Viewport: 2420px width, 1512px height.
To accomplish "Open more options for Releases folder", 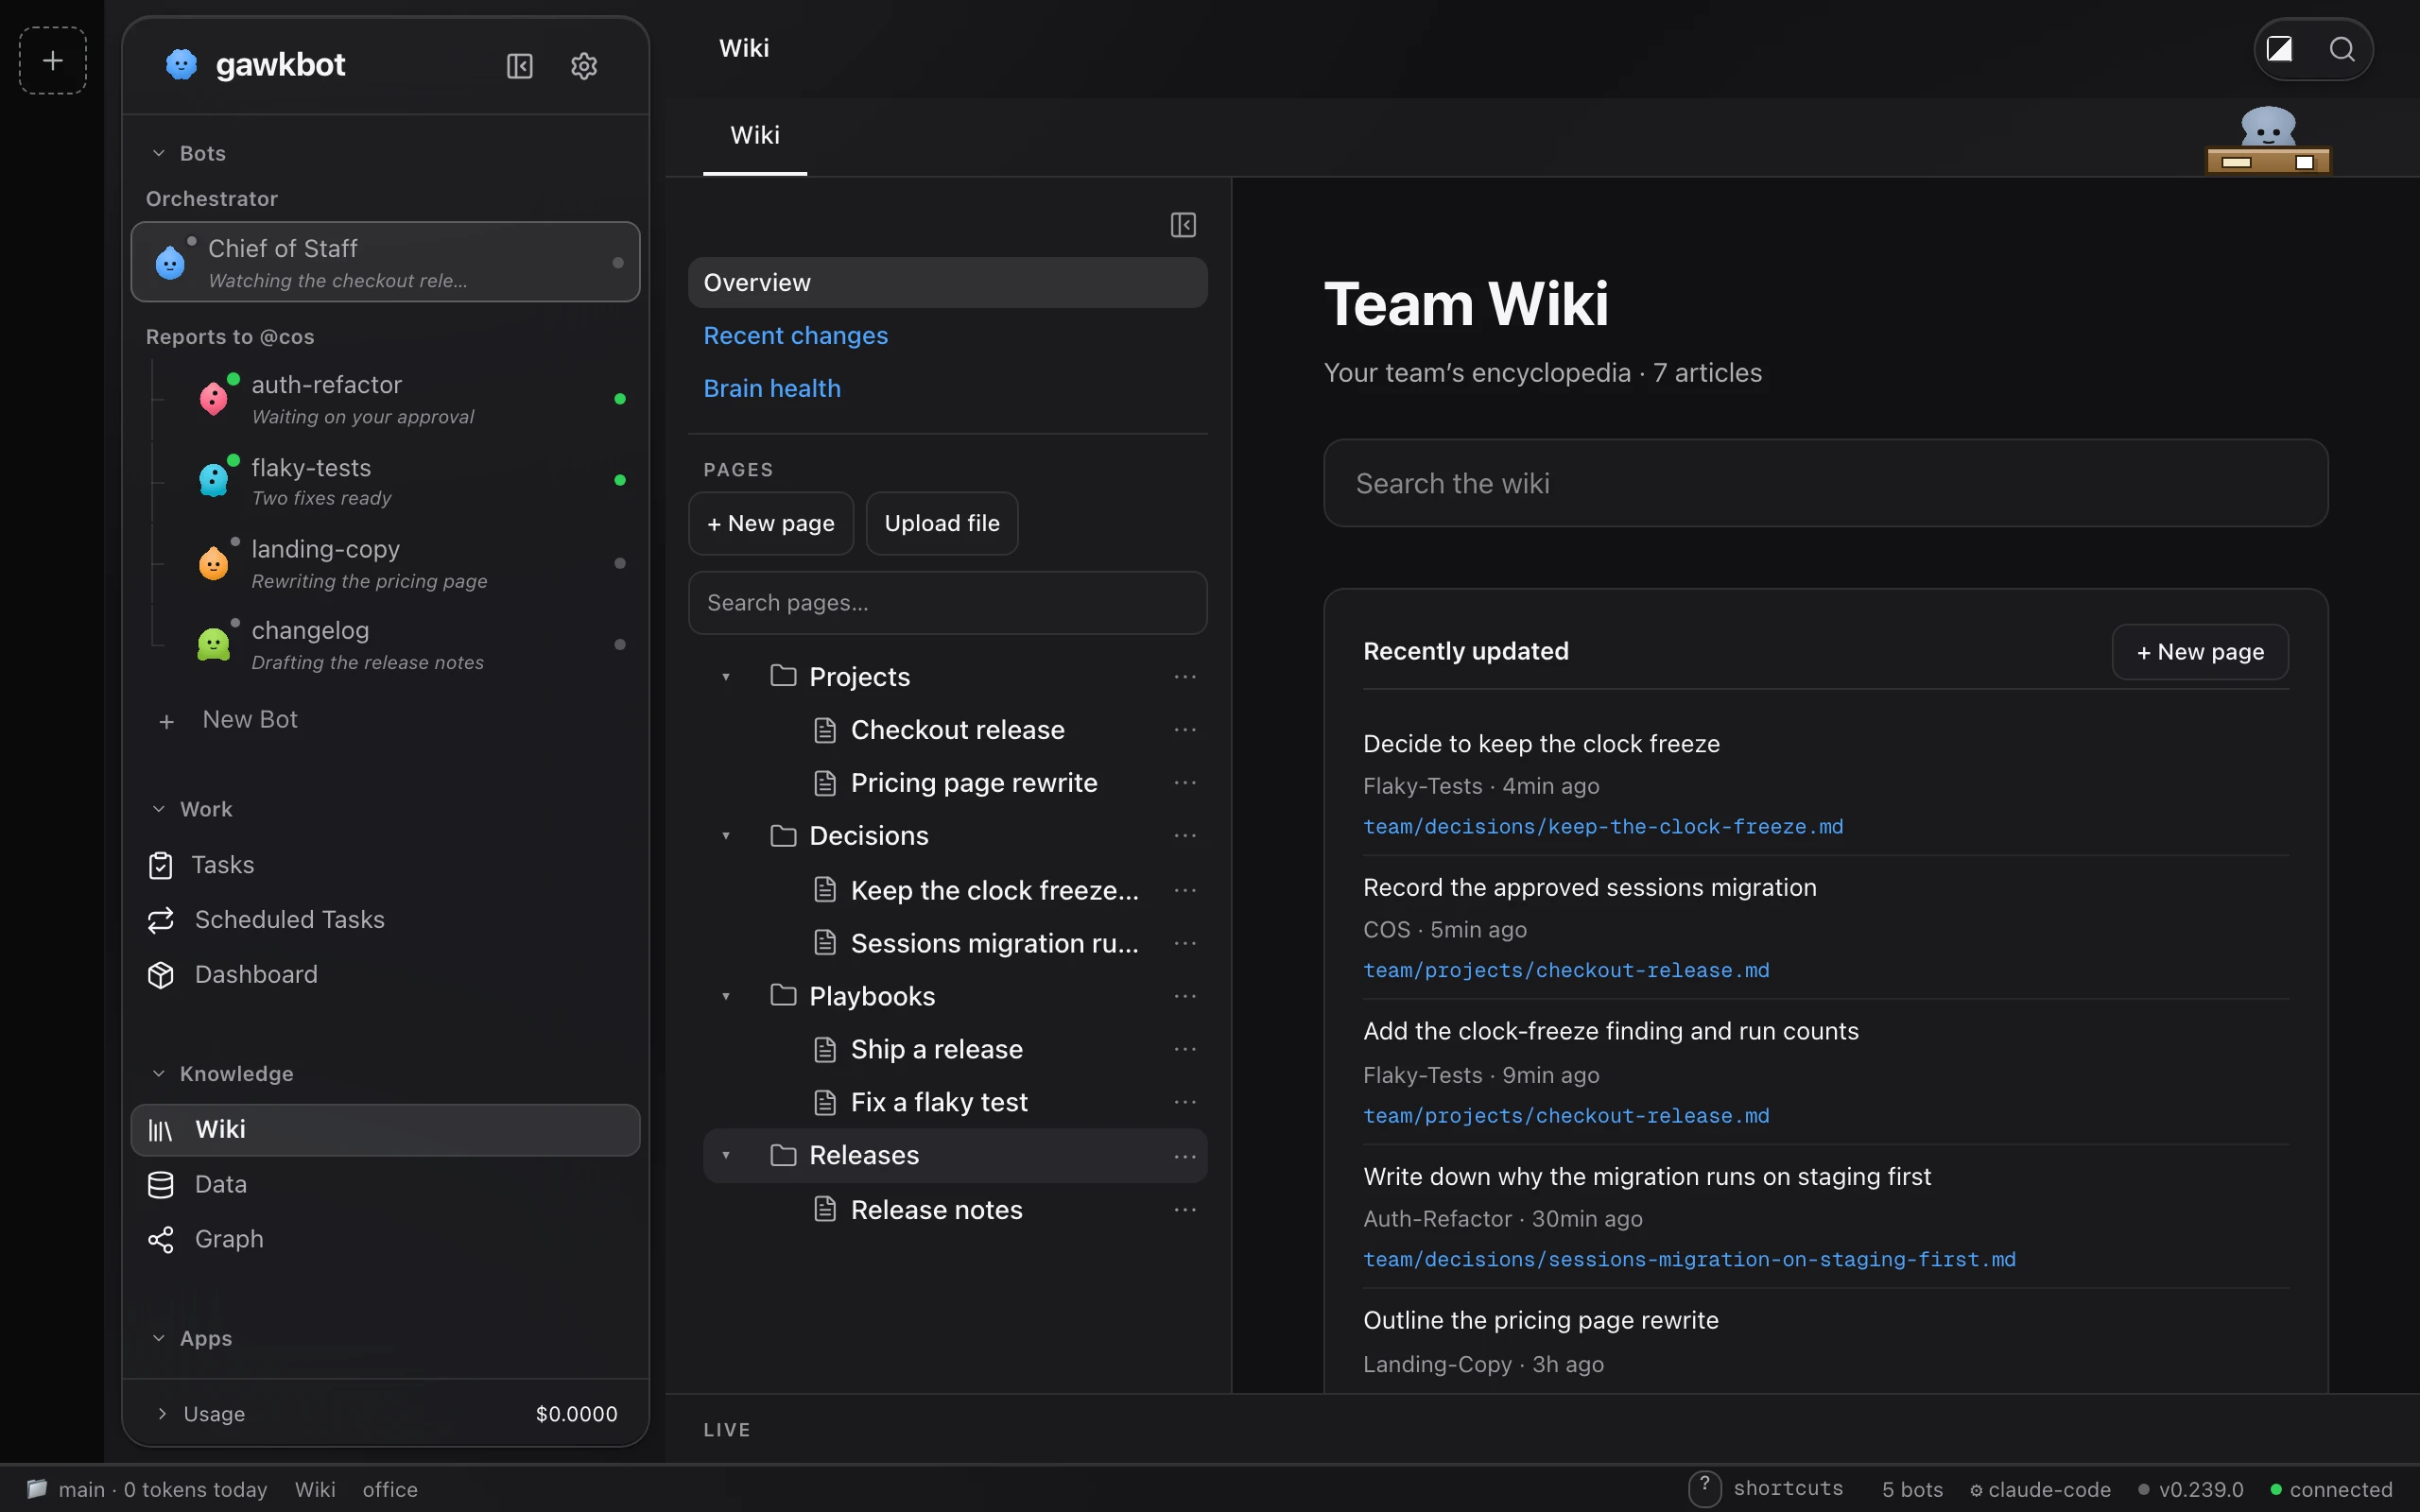I will 1185,1156.
